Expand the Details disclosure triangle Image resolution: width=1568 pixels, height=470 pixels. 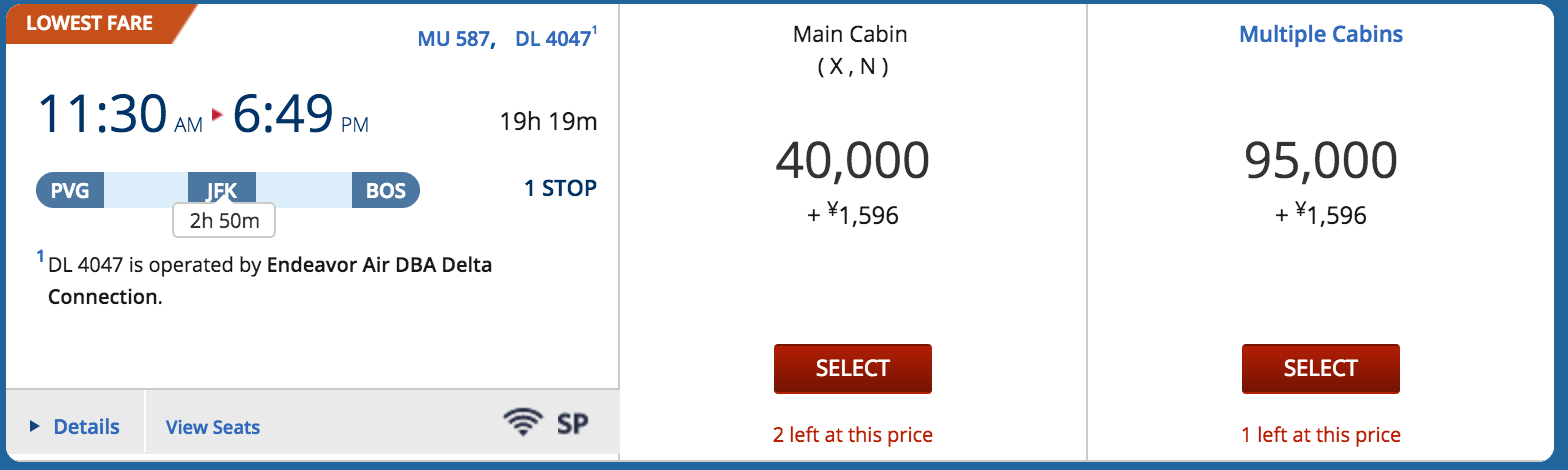pyautogui.click(x=35, y=427)
